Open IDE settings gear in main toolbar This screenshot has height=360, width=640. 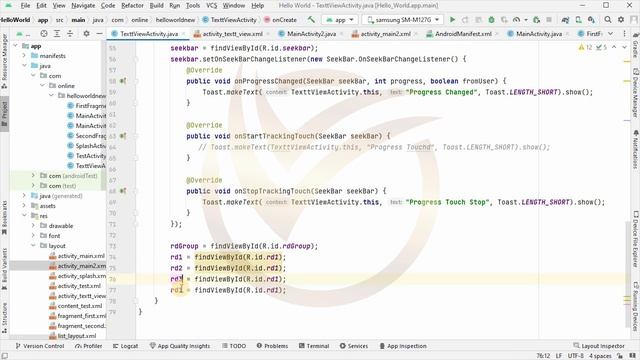pyautogui.click(x=621, y=19)
